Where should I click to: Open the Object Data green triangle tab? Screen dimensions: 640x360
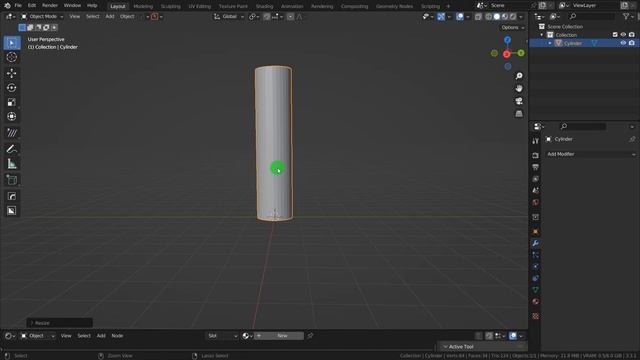click(x=536, y=290)
